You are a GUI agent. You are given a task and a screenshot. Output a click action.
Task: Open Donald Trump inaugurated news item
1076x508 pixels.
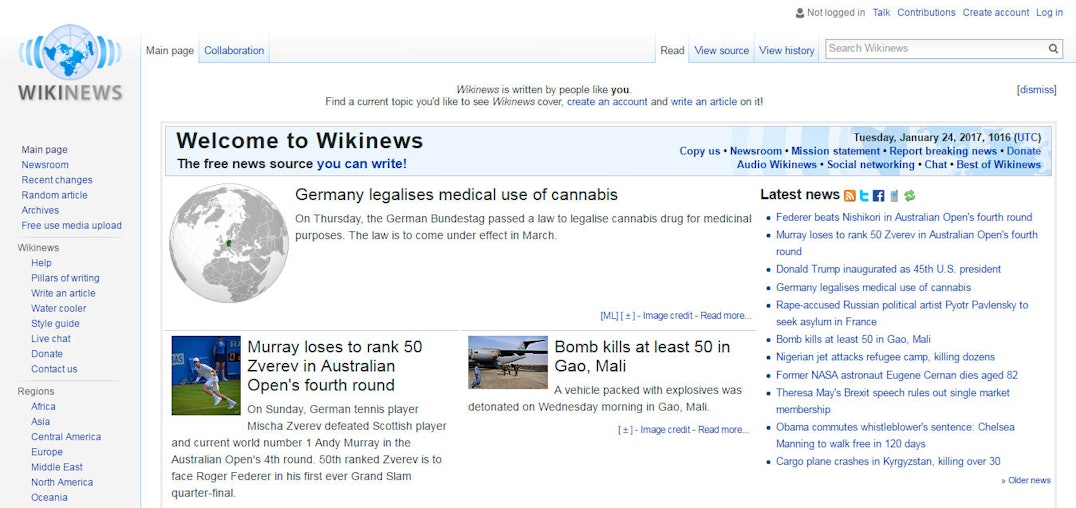tap(888, 269)
